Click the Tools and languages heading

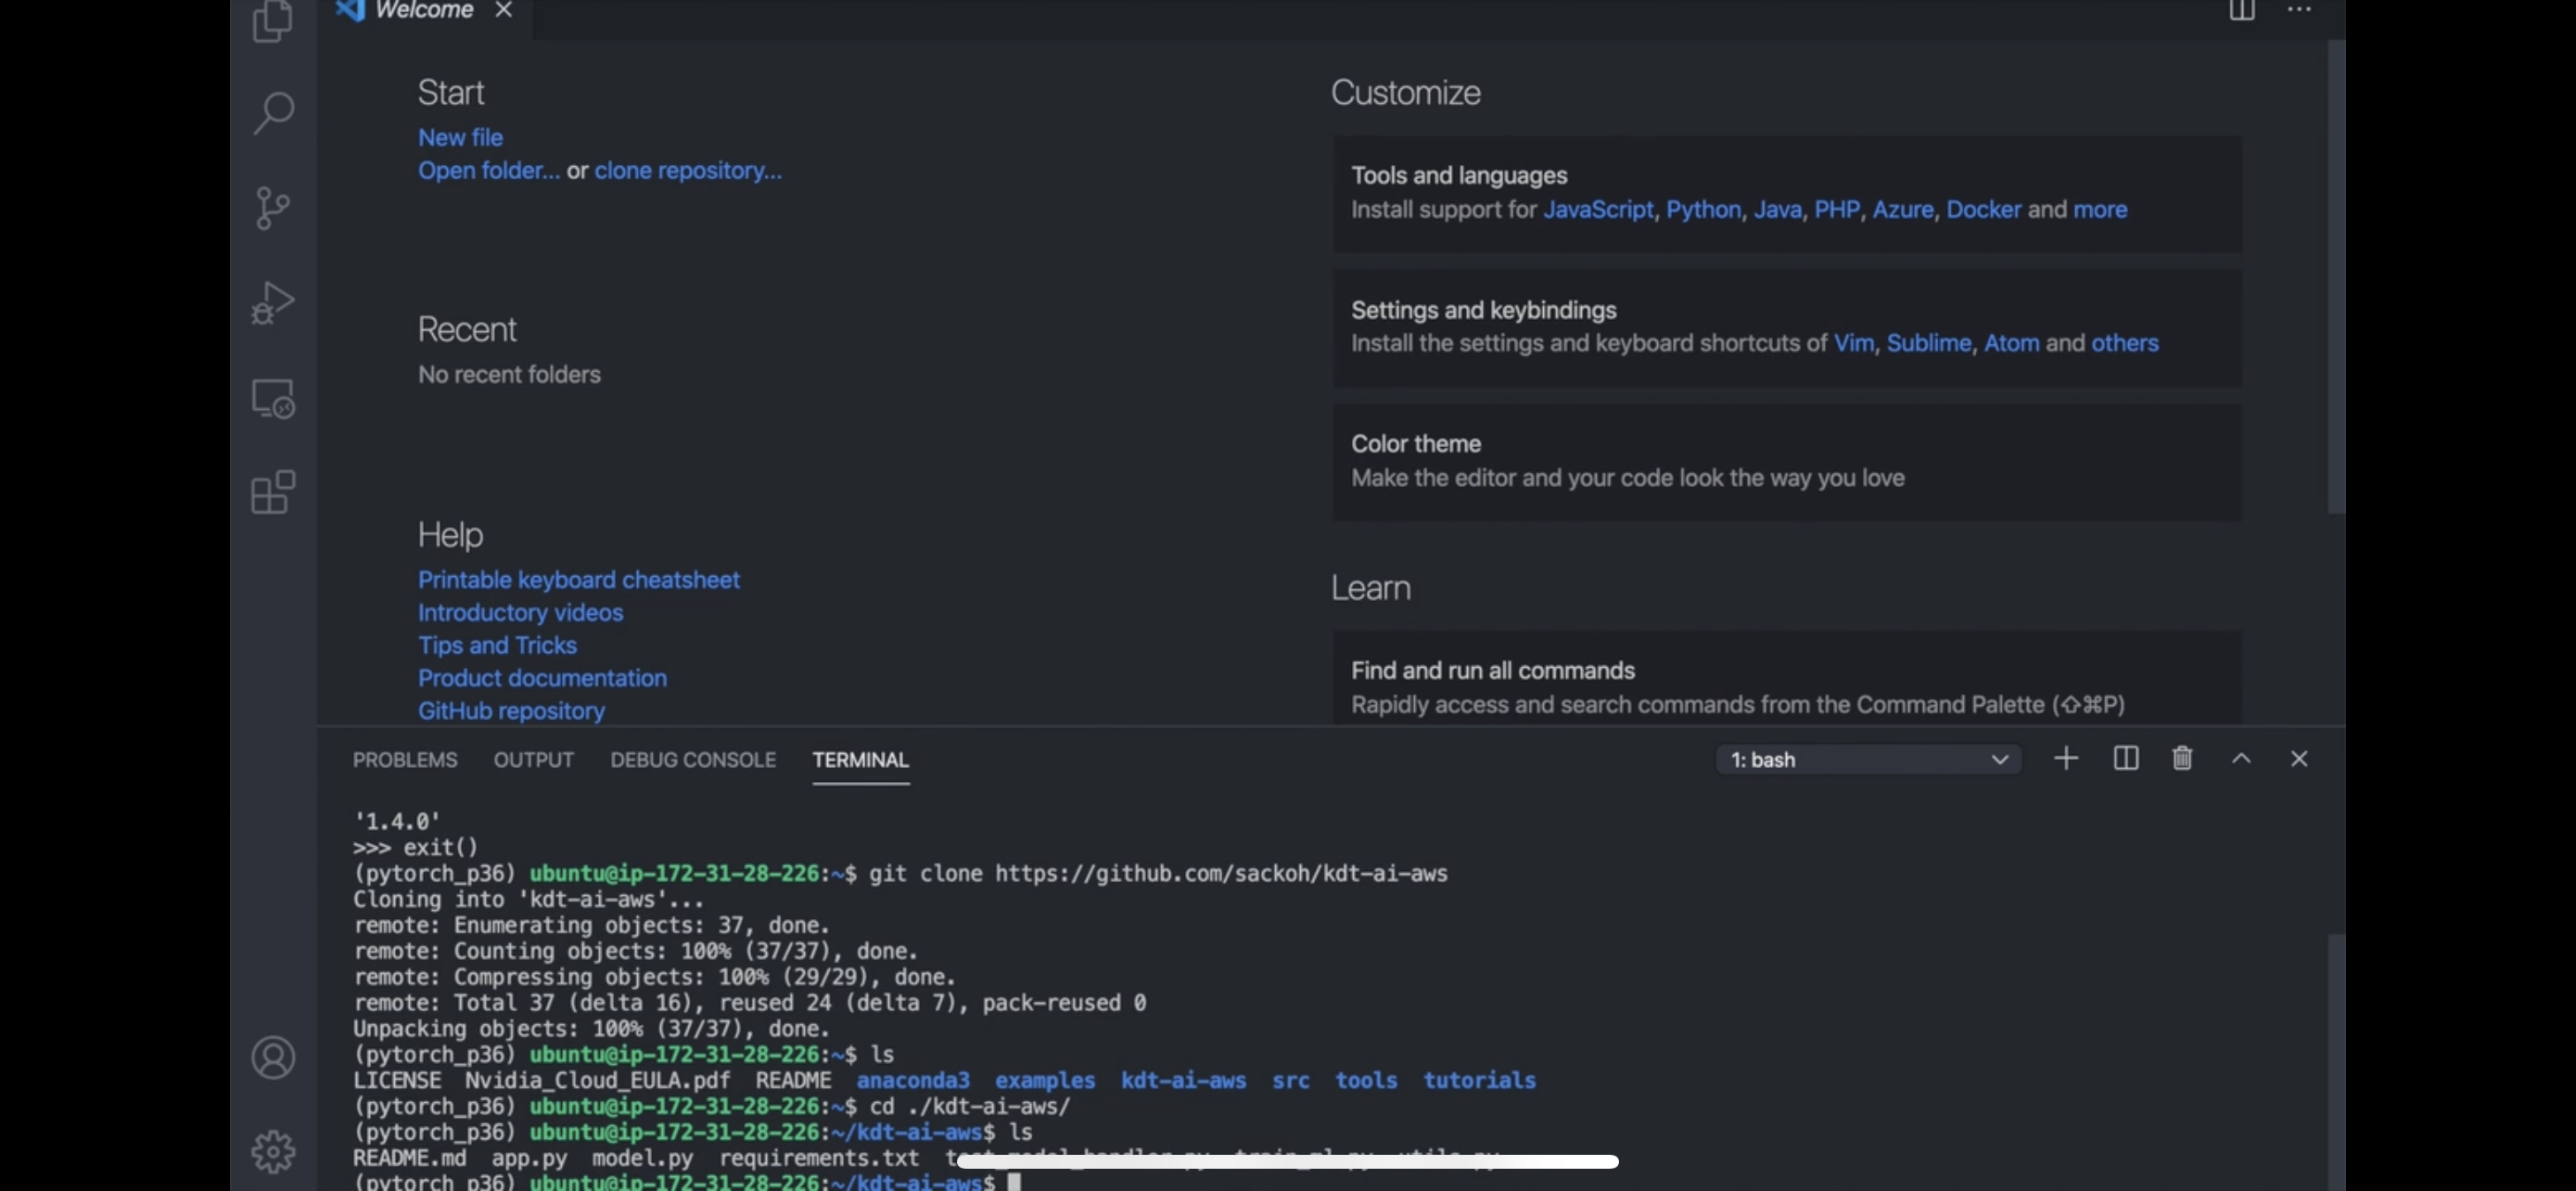[1459, 176]
